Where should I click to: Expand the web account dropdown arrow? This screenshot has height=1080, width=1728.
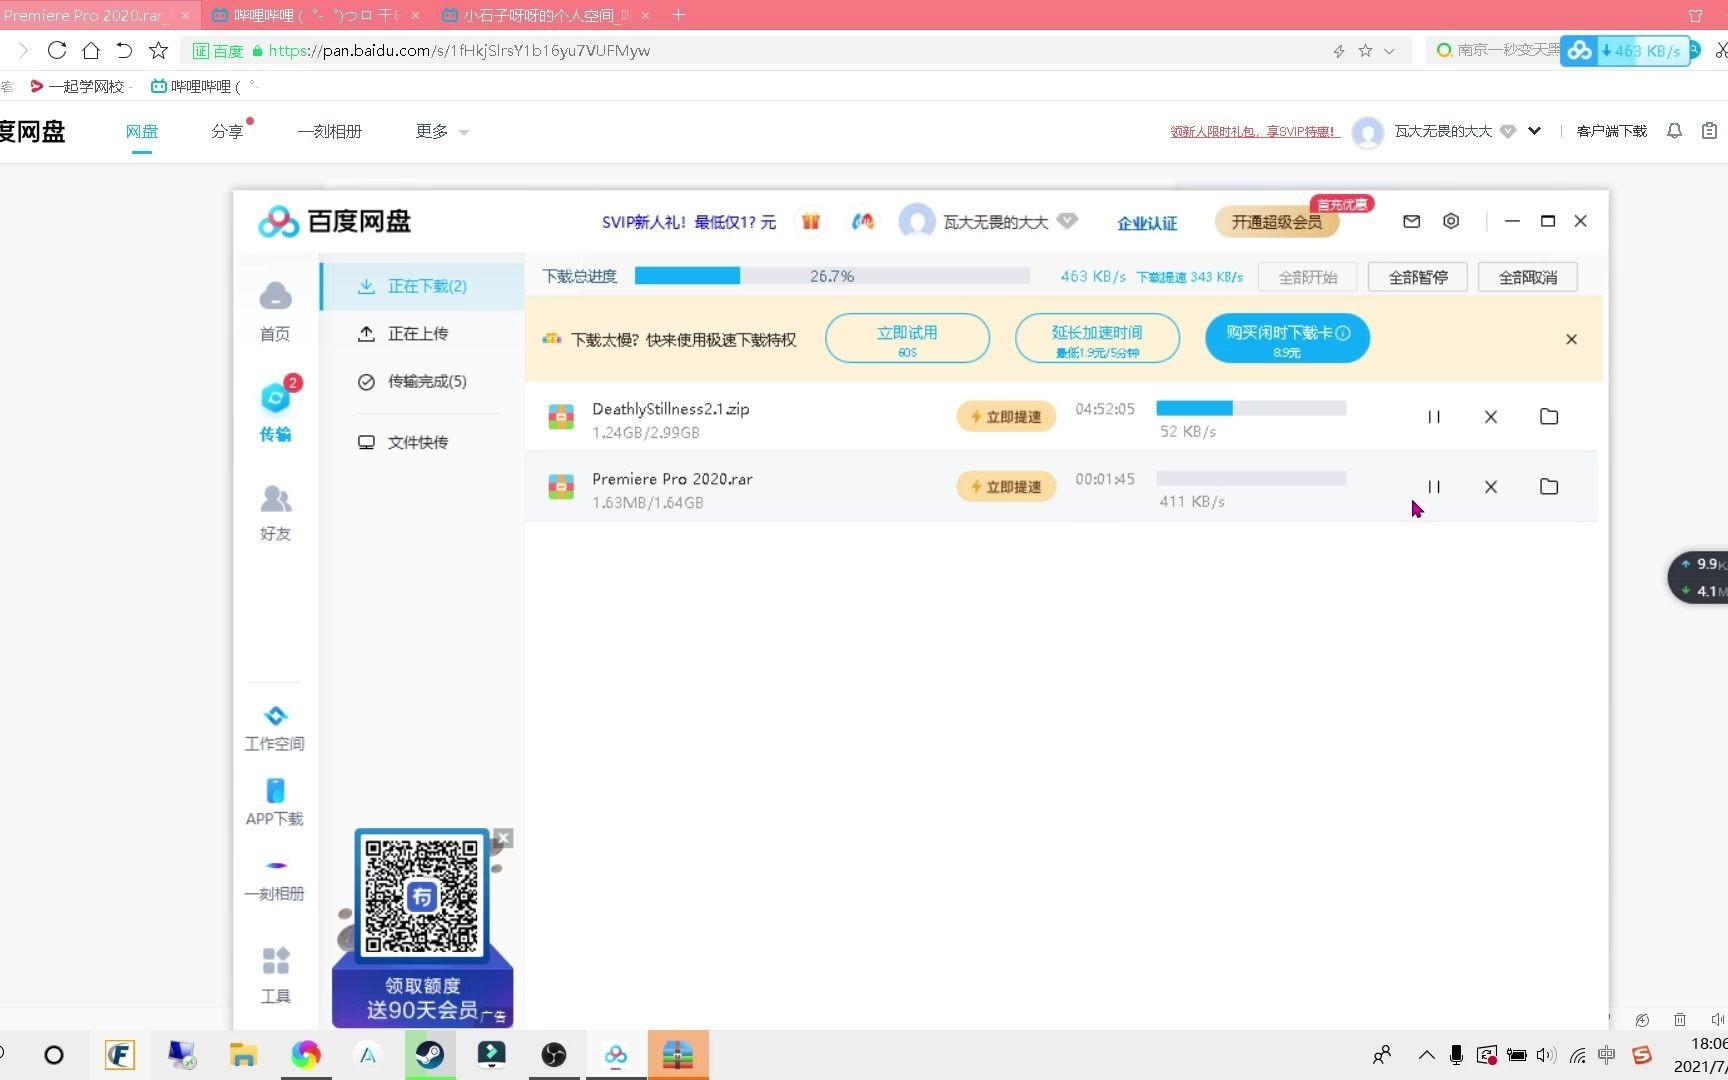pos(1535,131)
